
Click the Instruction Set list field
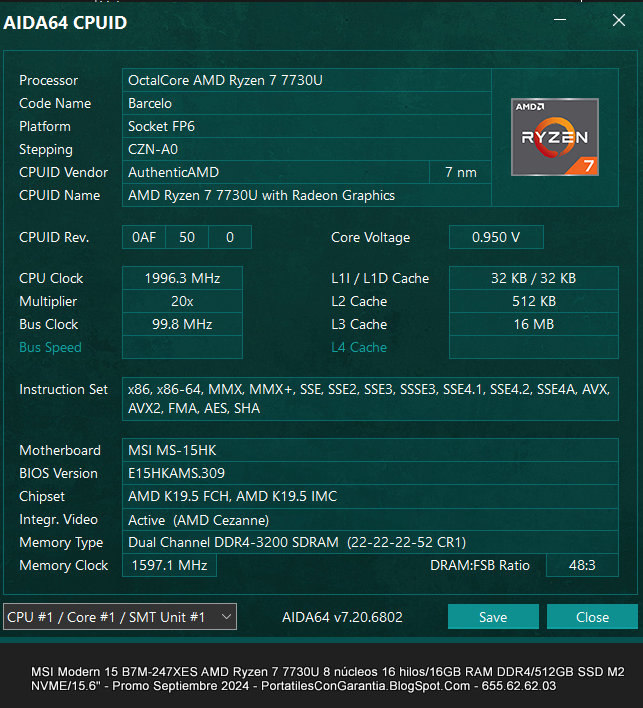pyautogui.click(x=370, y=399)
